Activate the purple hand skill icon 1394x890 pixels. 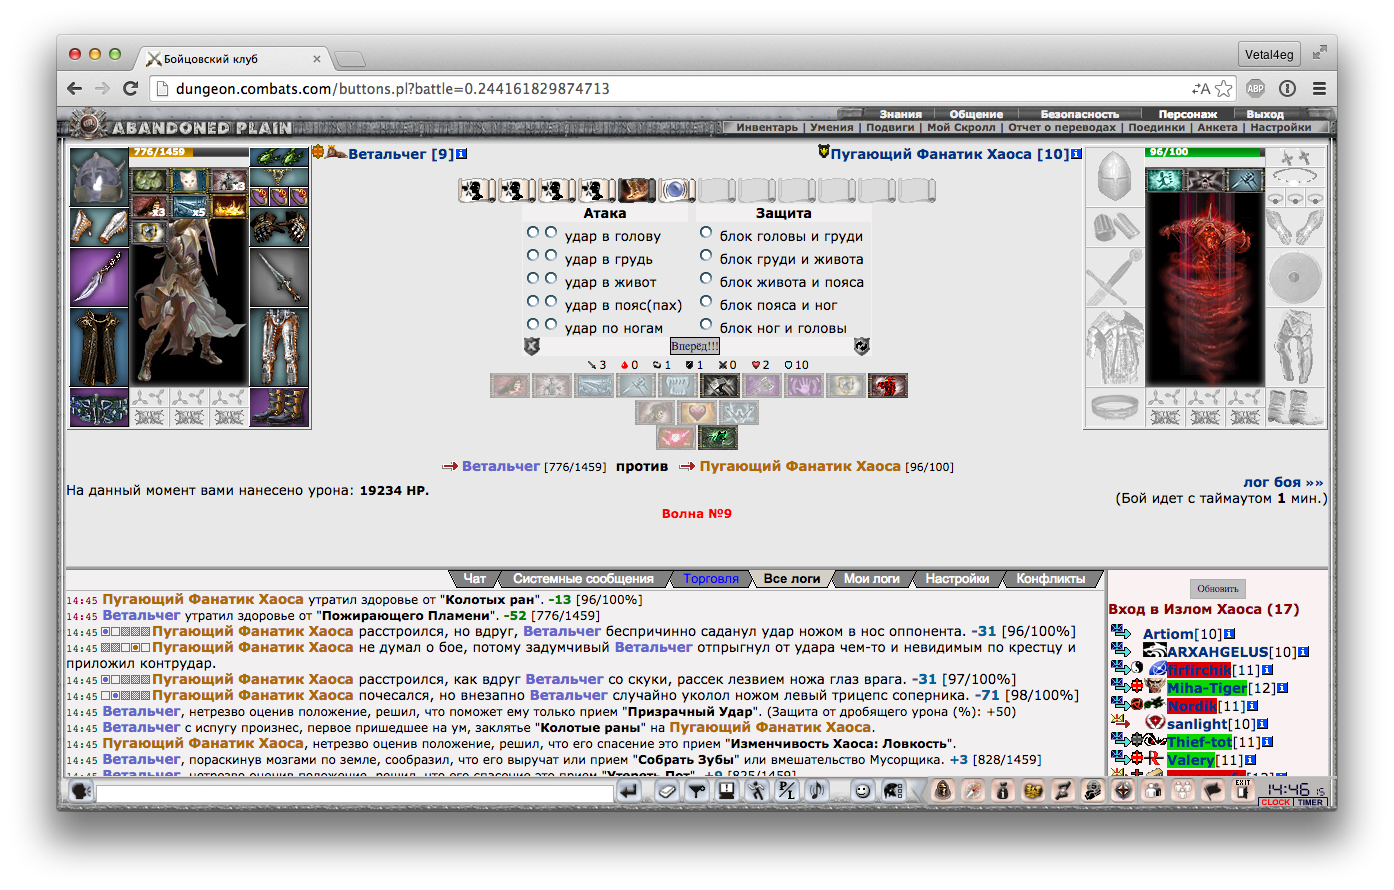[x=804, y=385]
